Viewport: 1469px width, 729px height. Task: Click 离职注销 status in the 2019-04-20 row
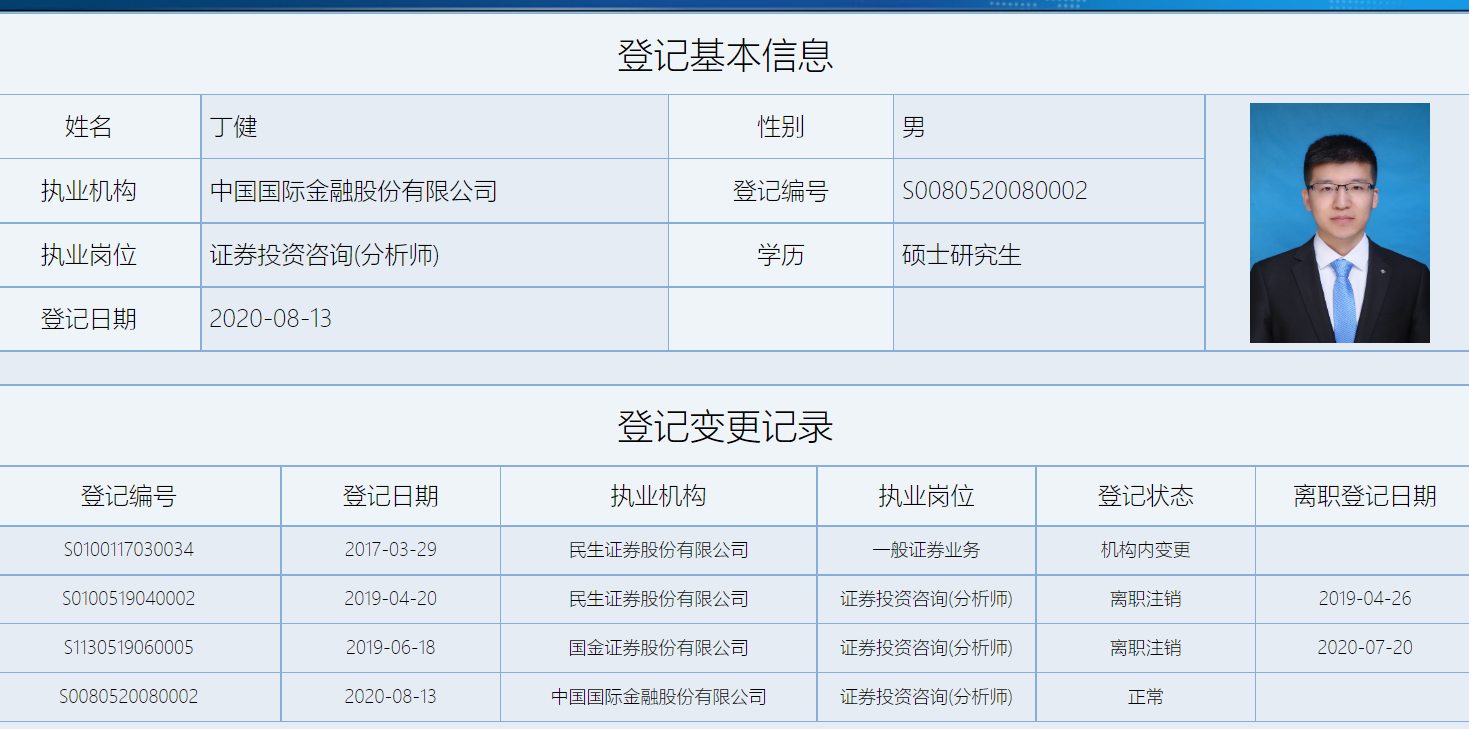pyautogui.click(x=1146, y=599)
